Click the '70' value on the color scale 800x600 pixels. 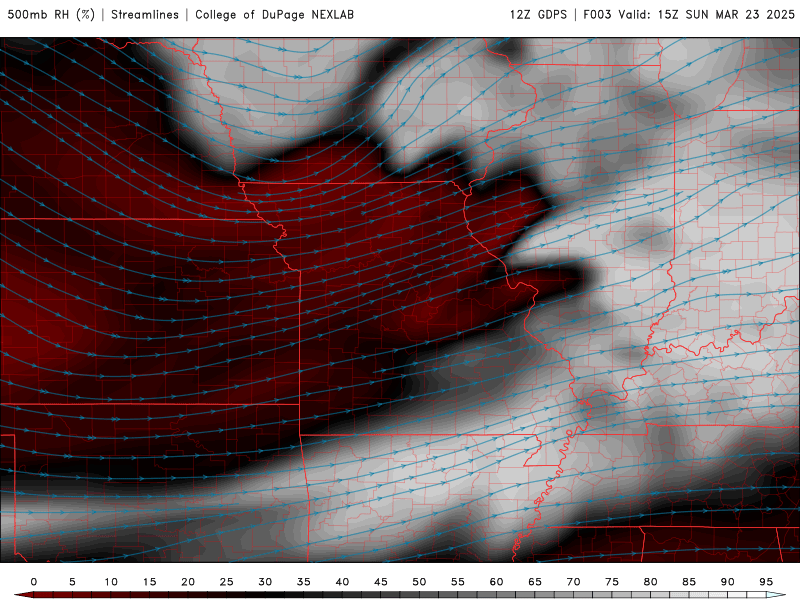[x=573, y=582]
